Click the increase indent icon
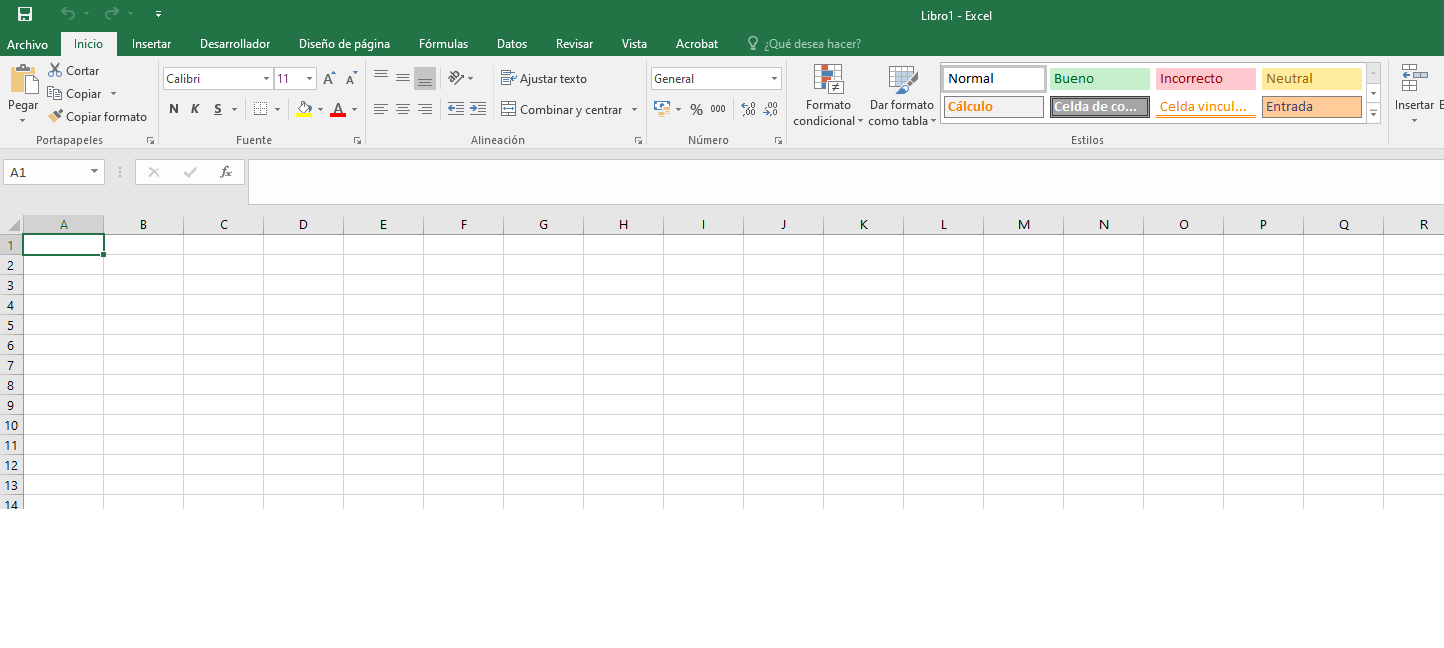 [478, 109]
